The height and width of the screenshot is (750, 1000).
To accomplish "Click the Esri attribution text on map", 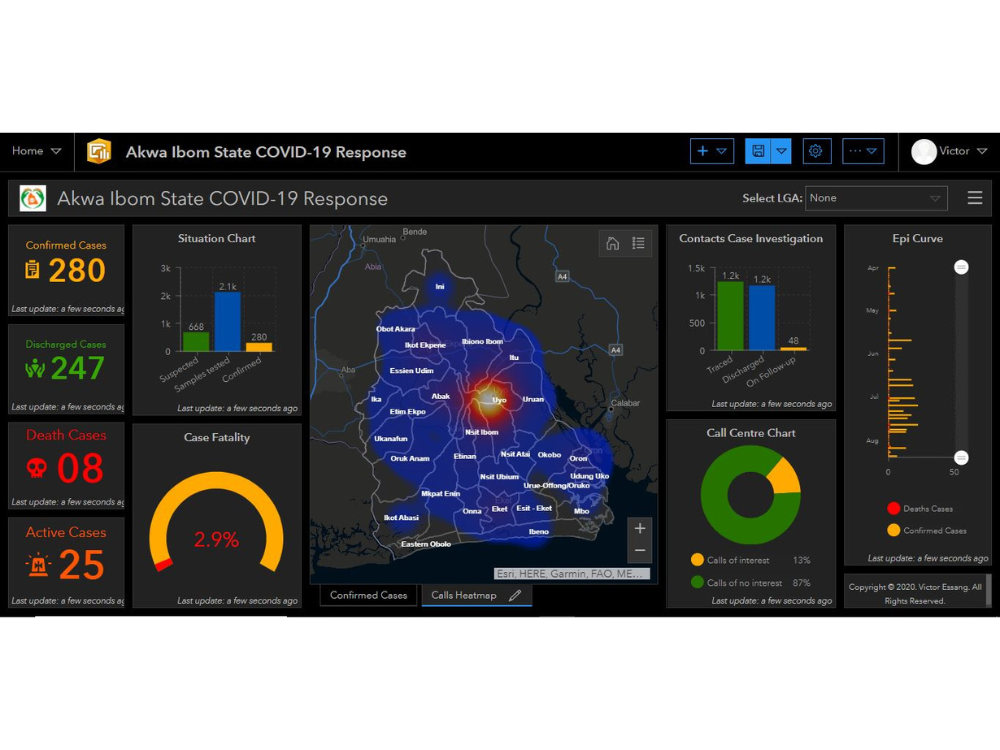I will [571, 574].
